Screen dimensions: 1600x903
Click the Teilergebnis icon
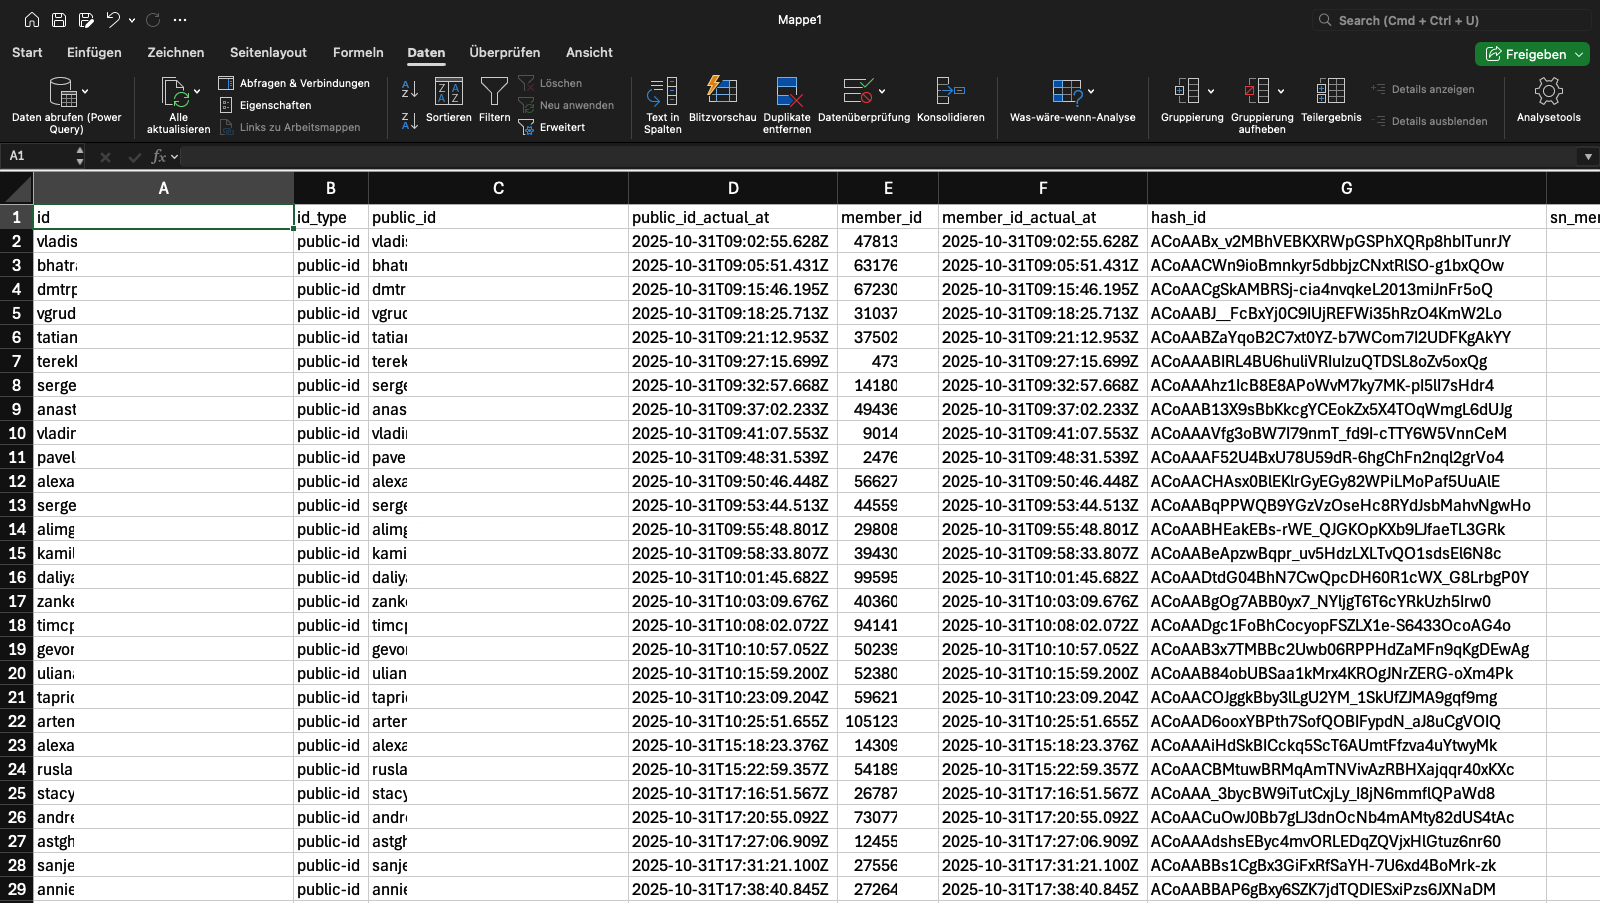[x=1330, y=92]
